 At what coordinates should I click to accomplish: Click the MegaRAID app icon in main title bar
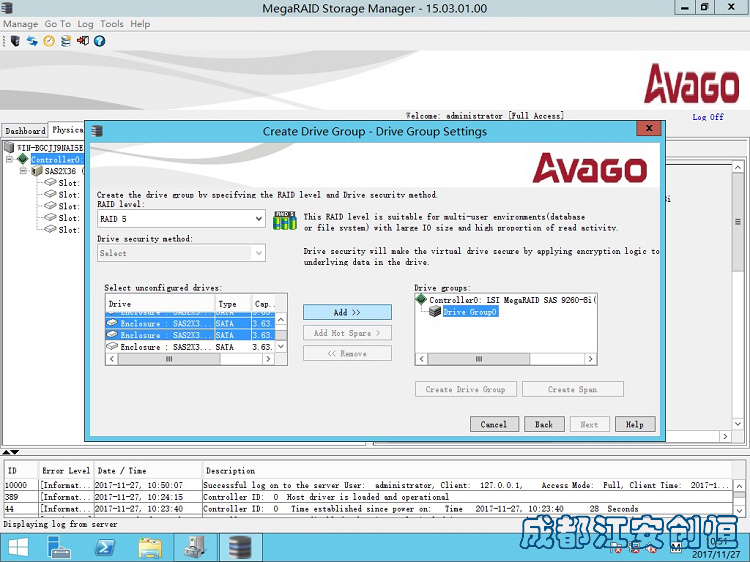(7, 8)
